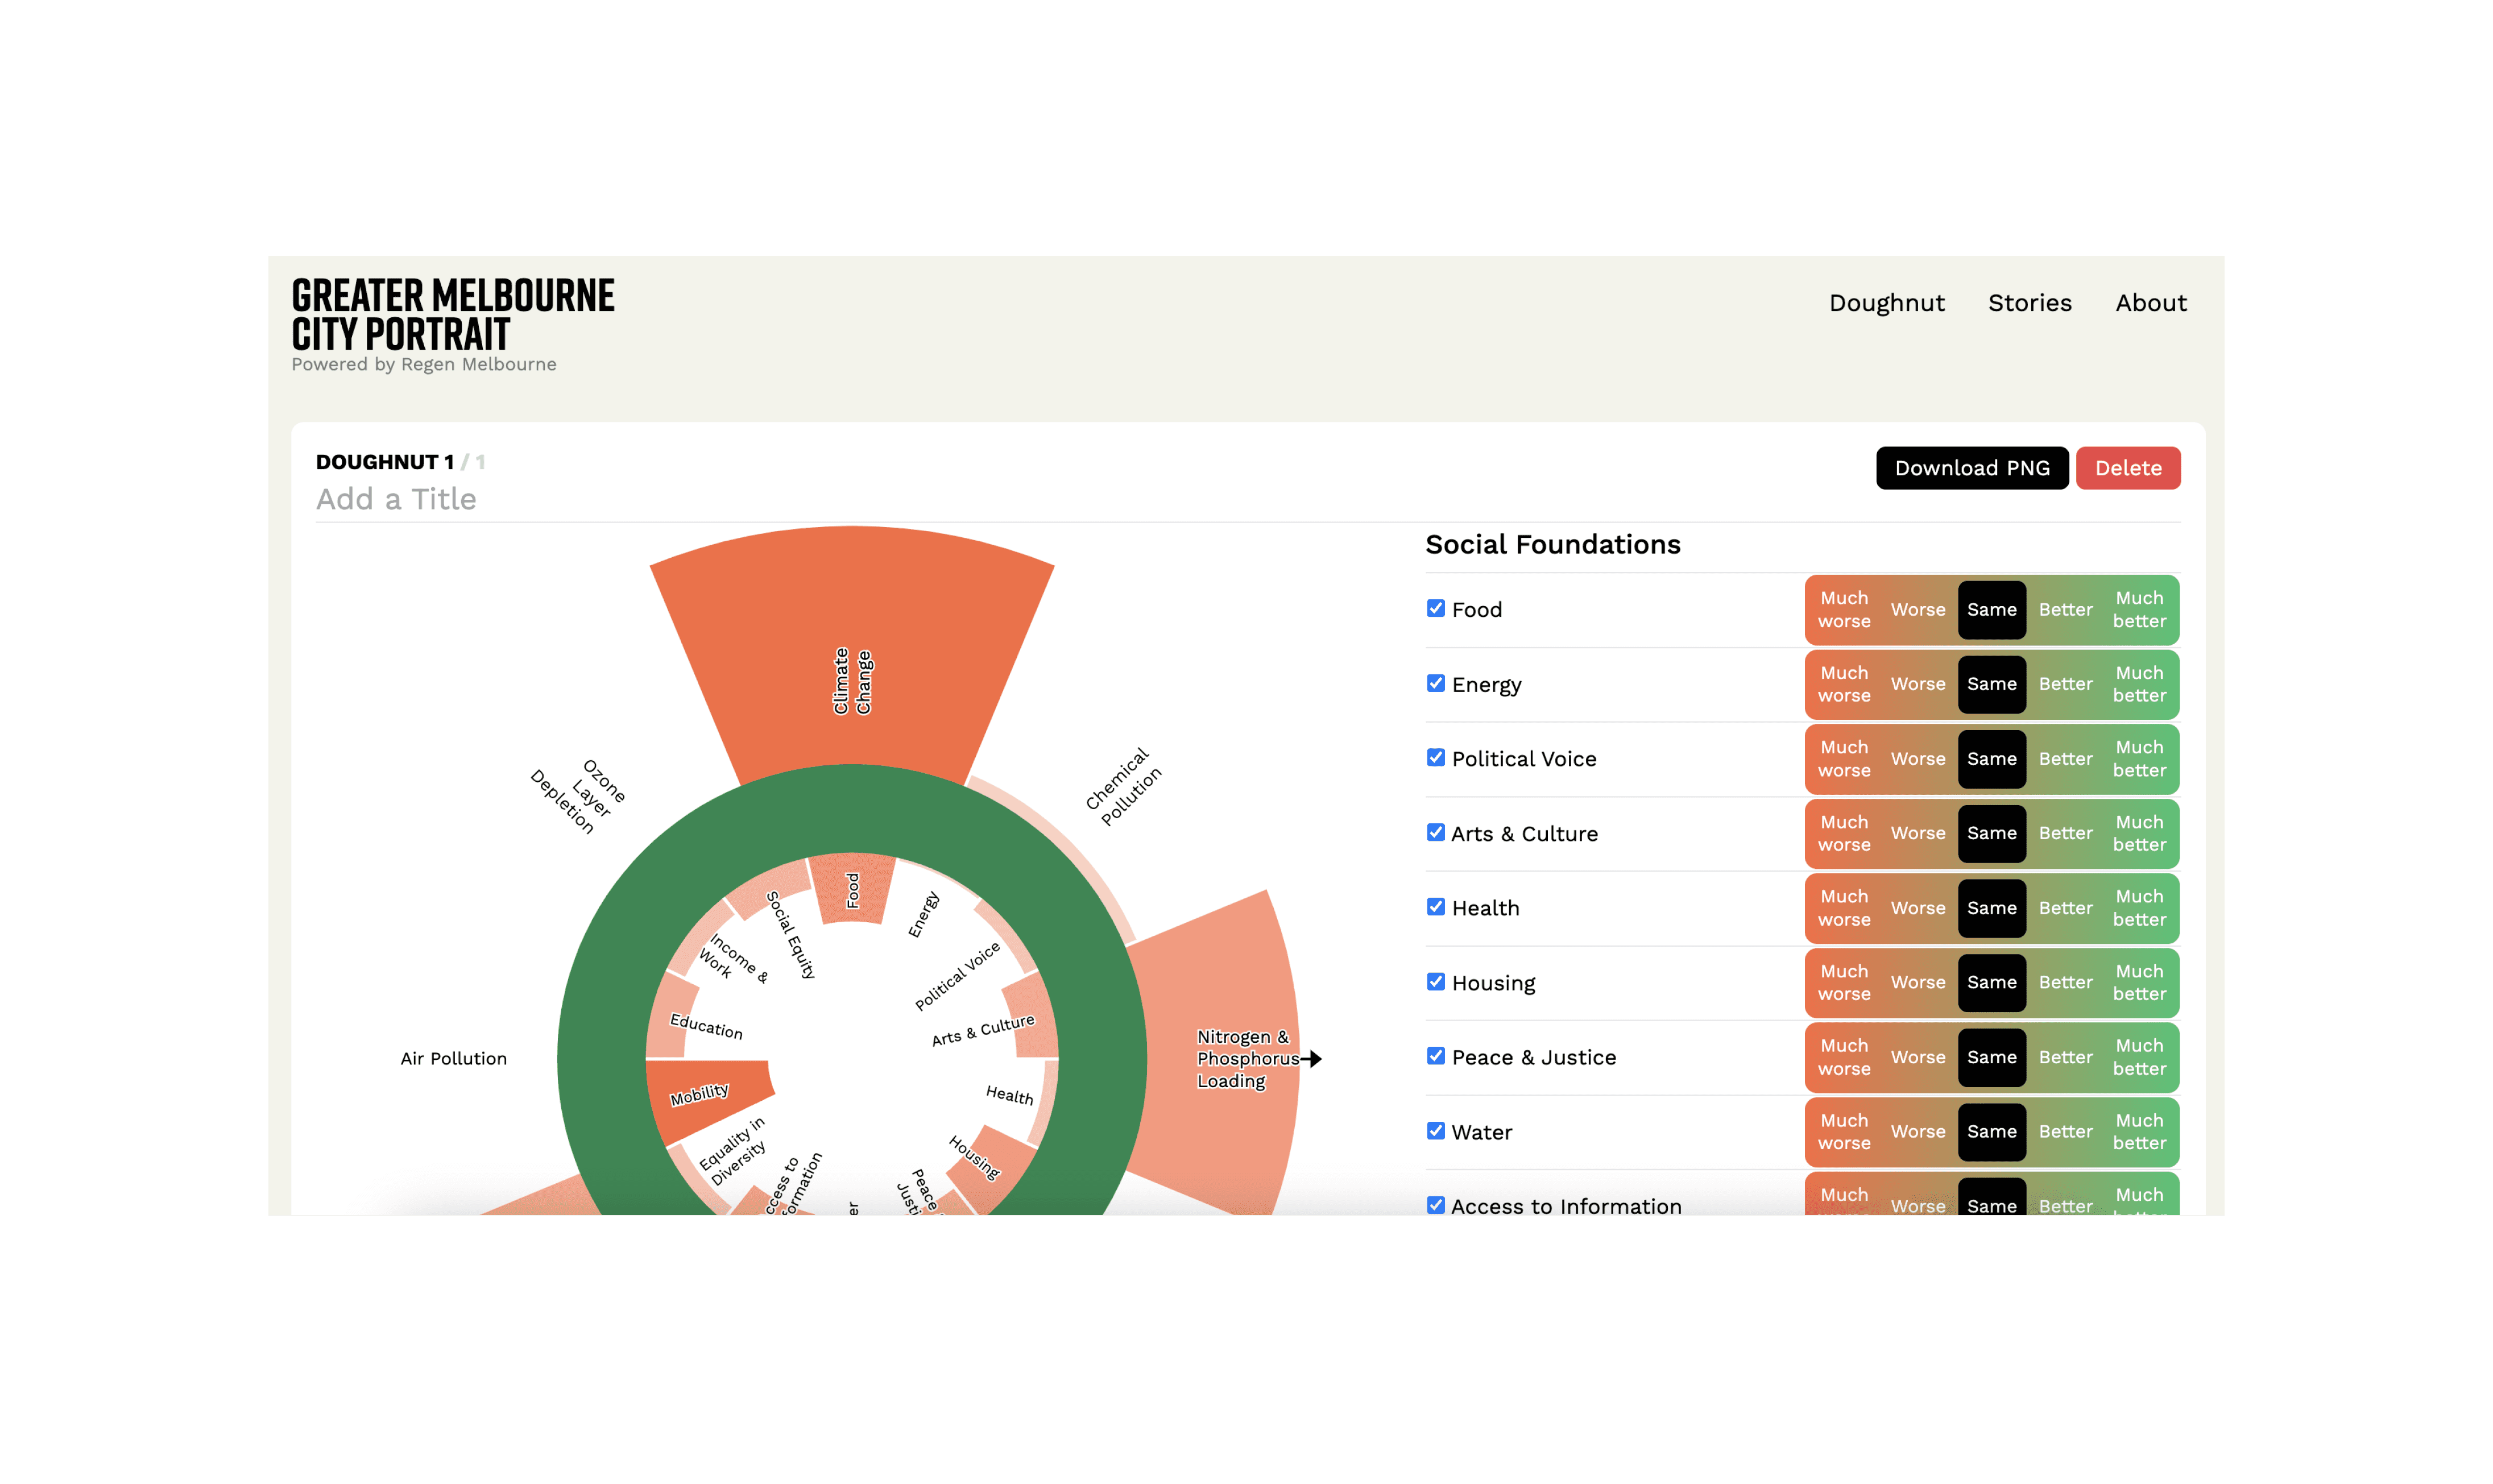Open the About page
This screenshot has height=1484, width=2493.
click(2150, 303)
